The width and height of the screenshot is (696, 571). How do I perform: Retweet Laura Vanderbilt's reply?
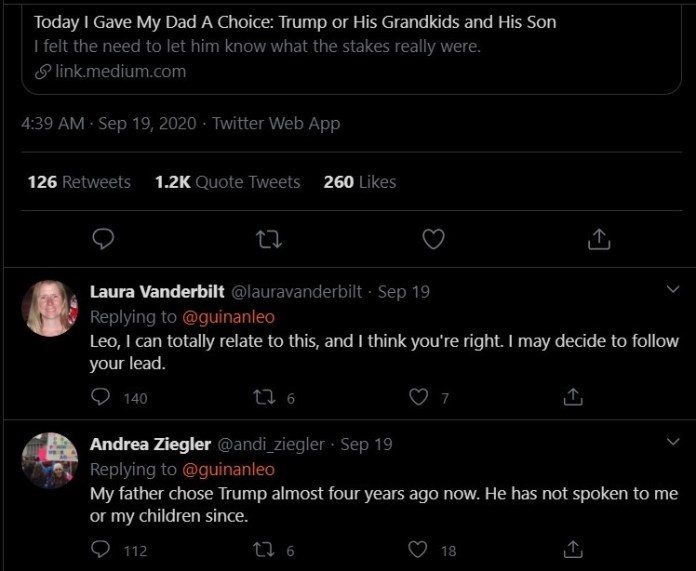click(x=263, y=397)
